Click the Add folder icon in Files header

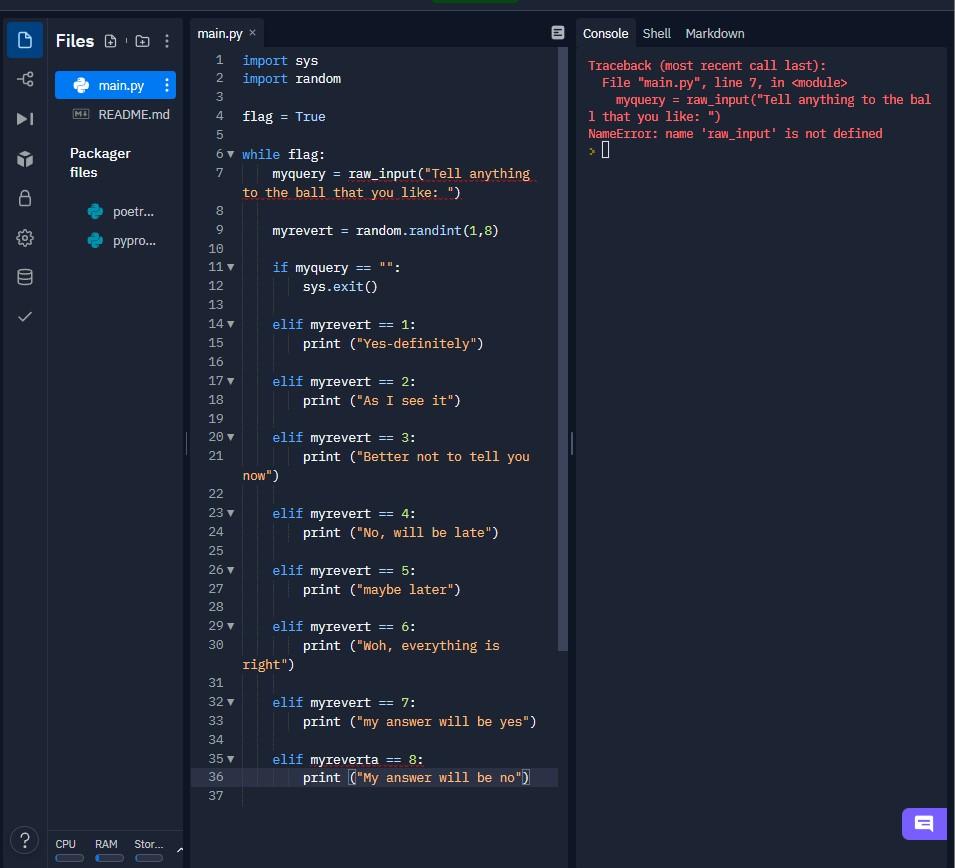142,41
